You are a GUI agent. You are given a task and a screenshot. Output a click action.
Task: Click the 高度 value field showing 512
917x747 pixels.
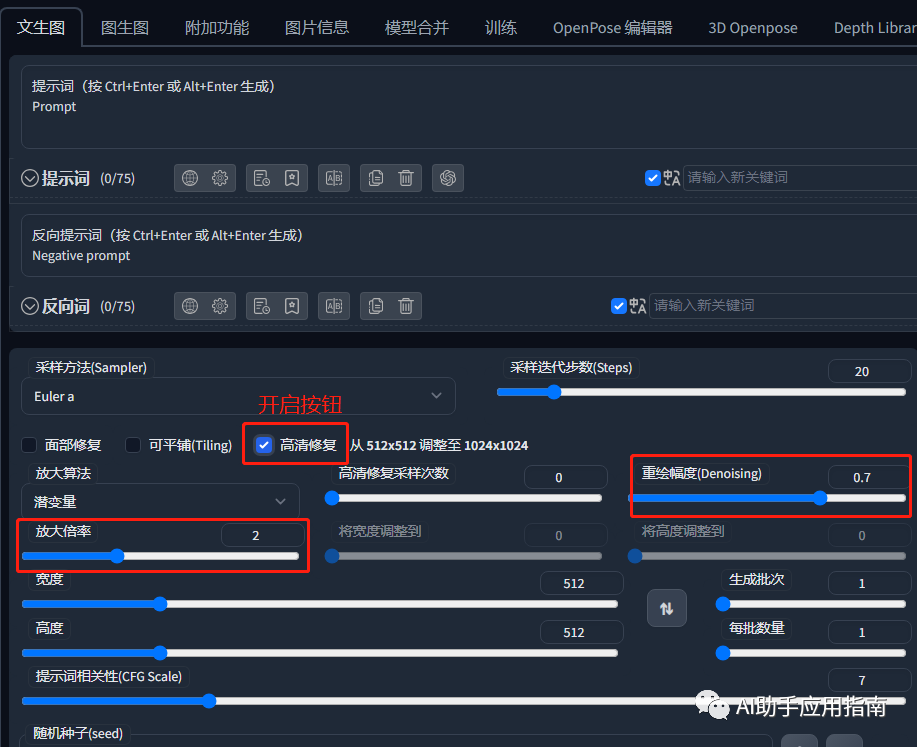pos(582,632)
